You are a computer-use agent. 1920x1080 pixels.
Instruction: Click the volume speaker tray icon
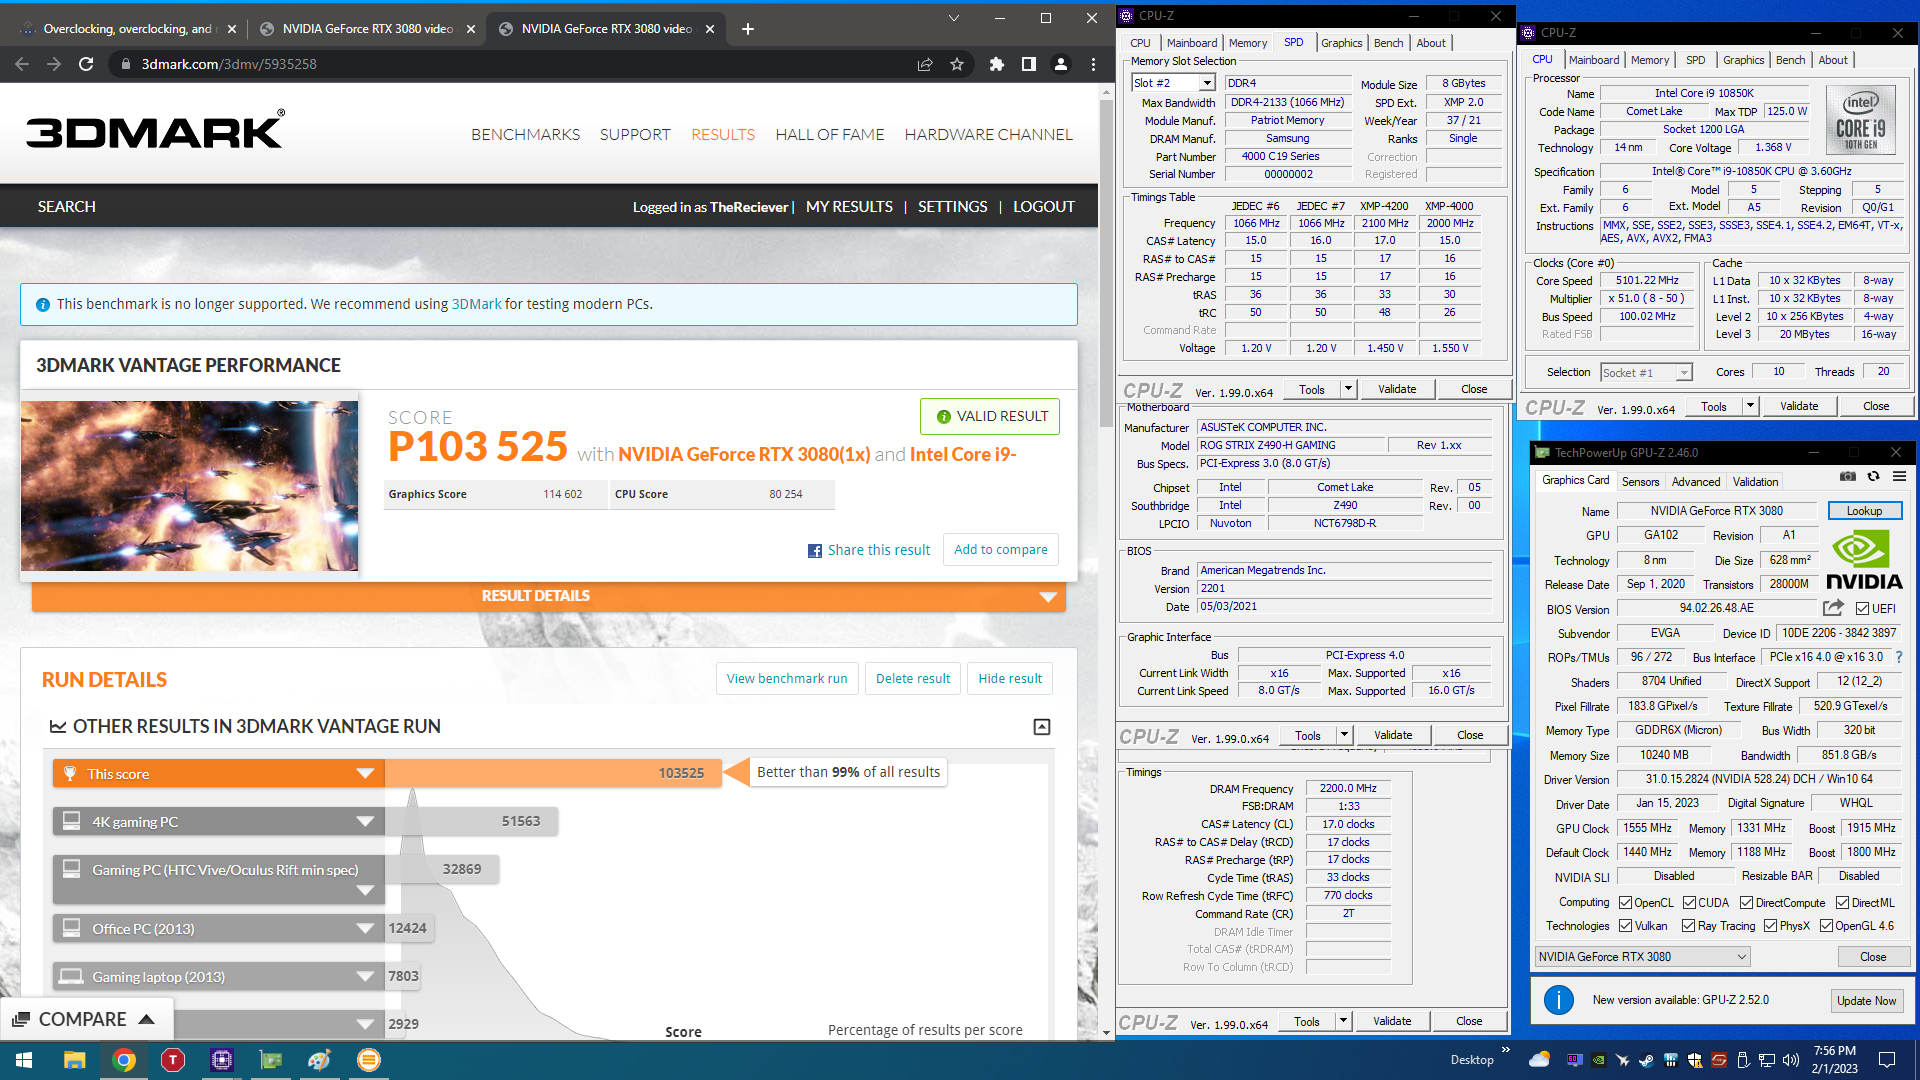(1791, 1060)
